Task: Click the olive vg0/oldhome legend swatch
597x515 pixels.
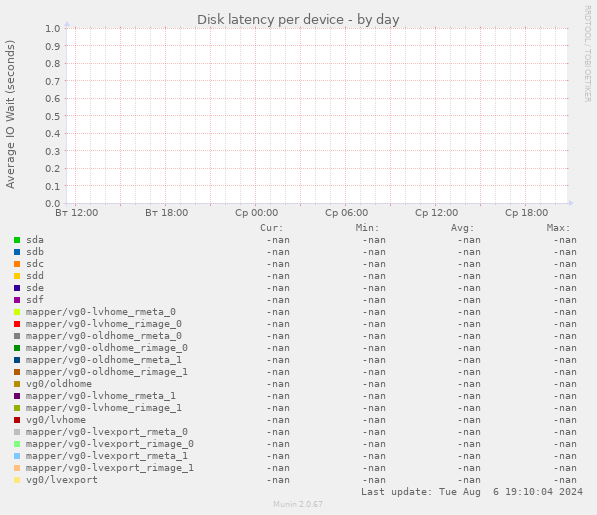Action: click(x=17, y=384)
